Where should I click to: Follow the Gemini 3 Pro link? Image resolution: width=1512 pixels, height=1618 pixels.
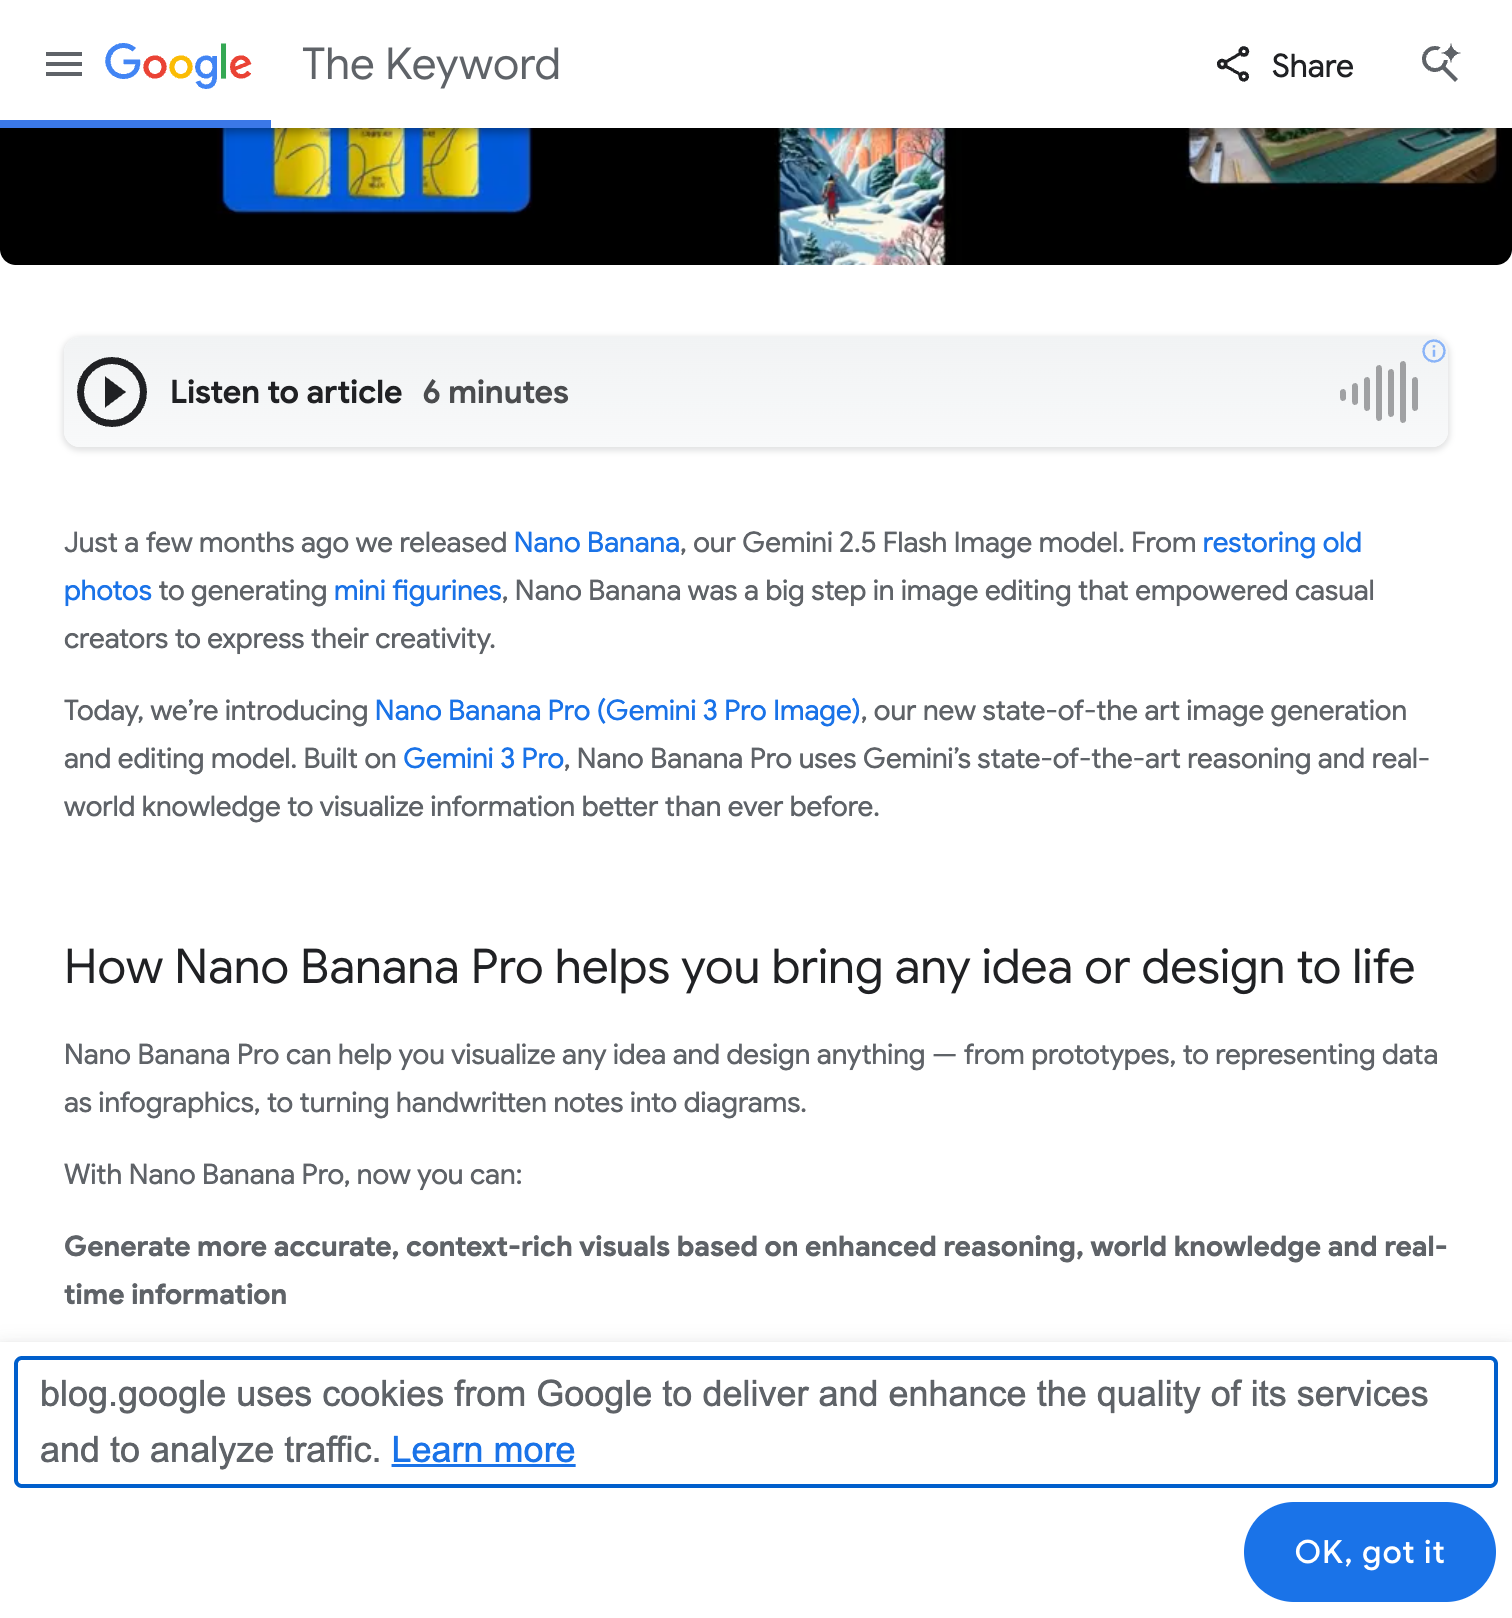483,758
